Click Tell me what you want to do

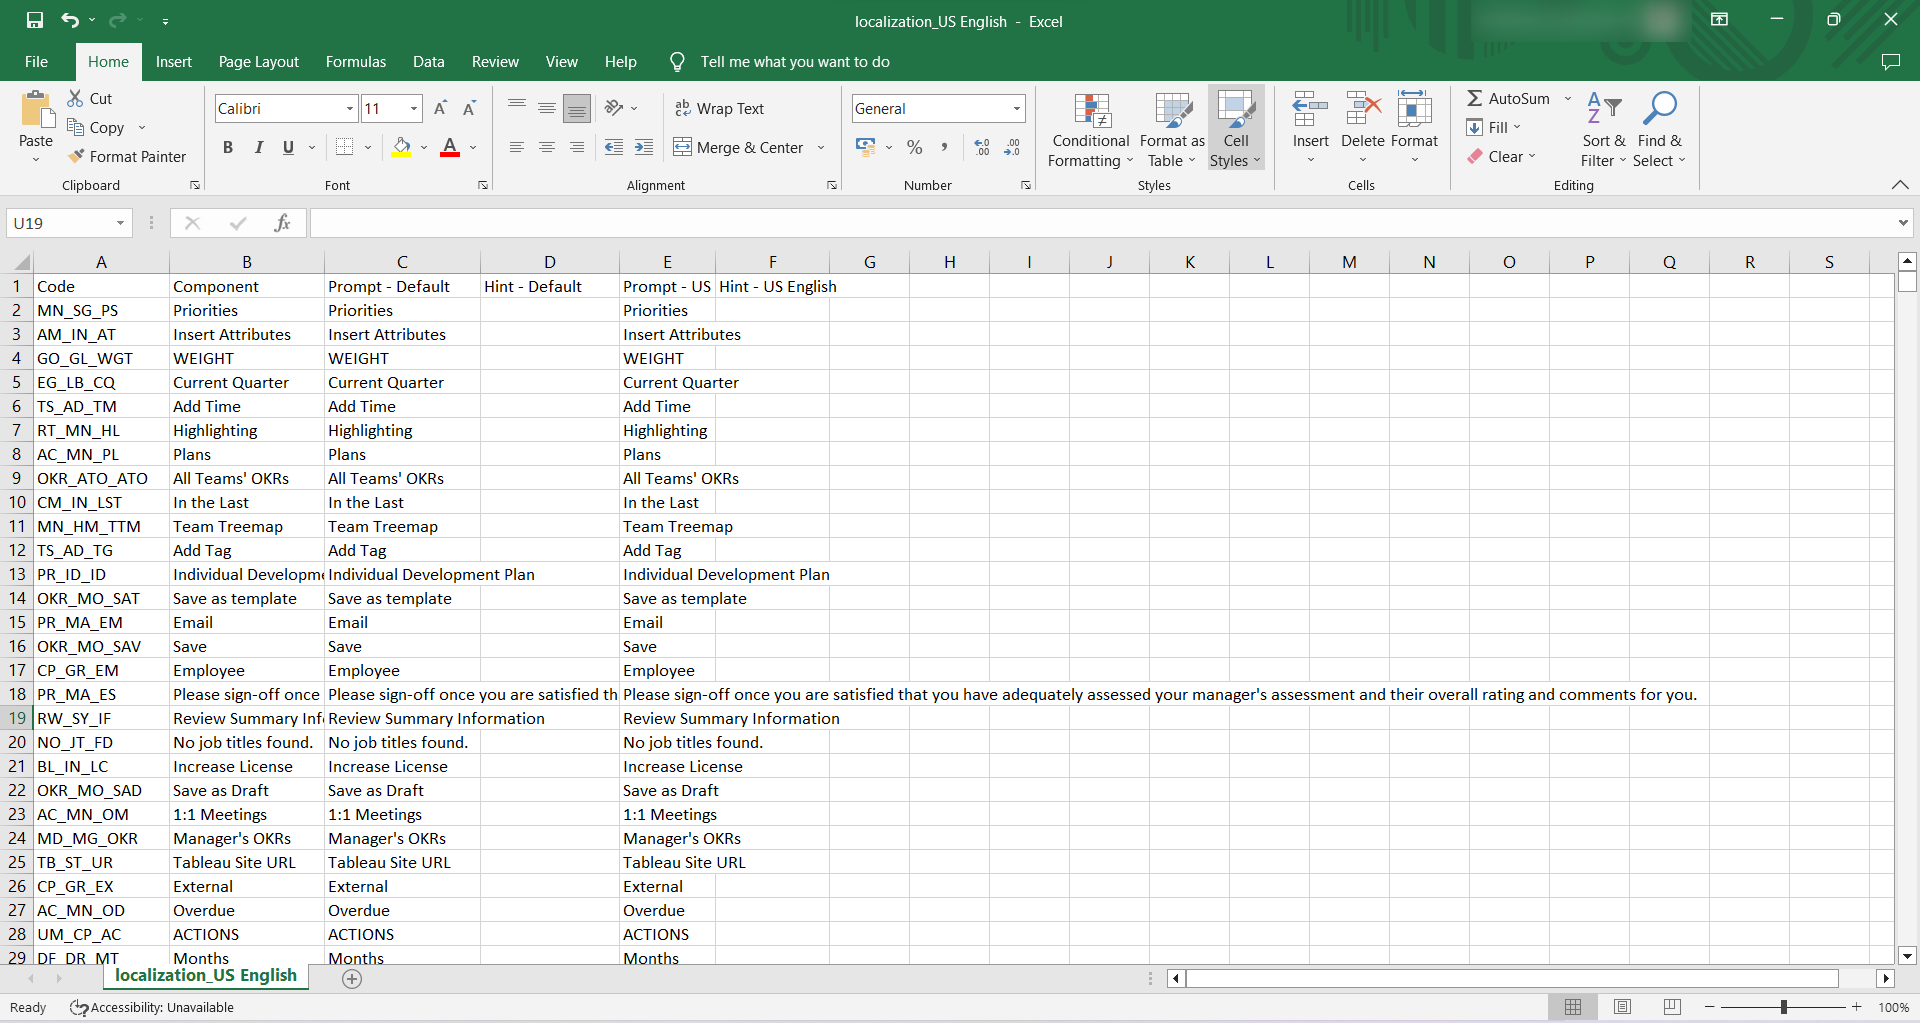[x=794, y=61]
